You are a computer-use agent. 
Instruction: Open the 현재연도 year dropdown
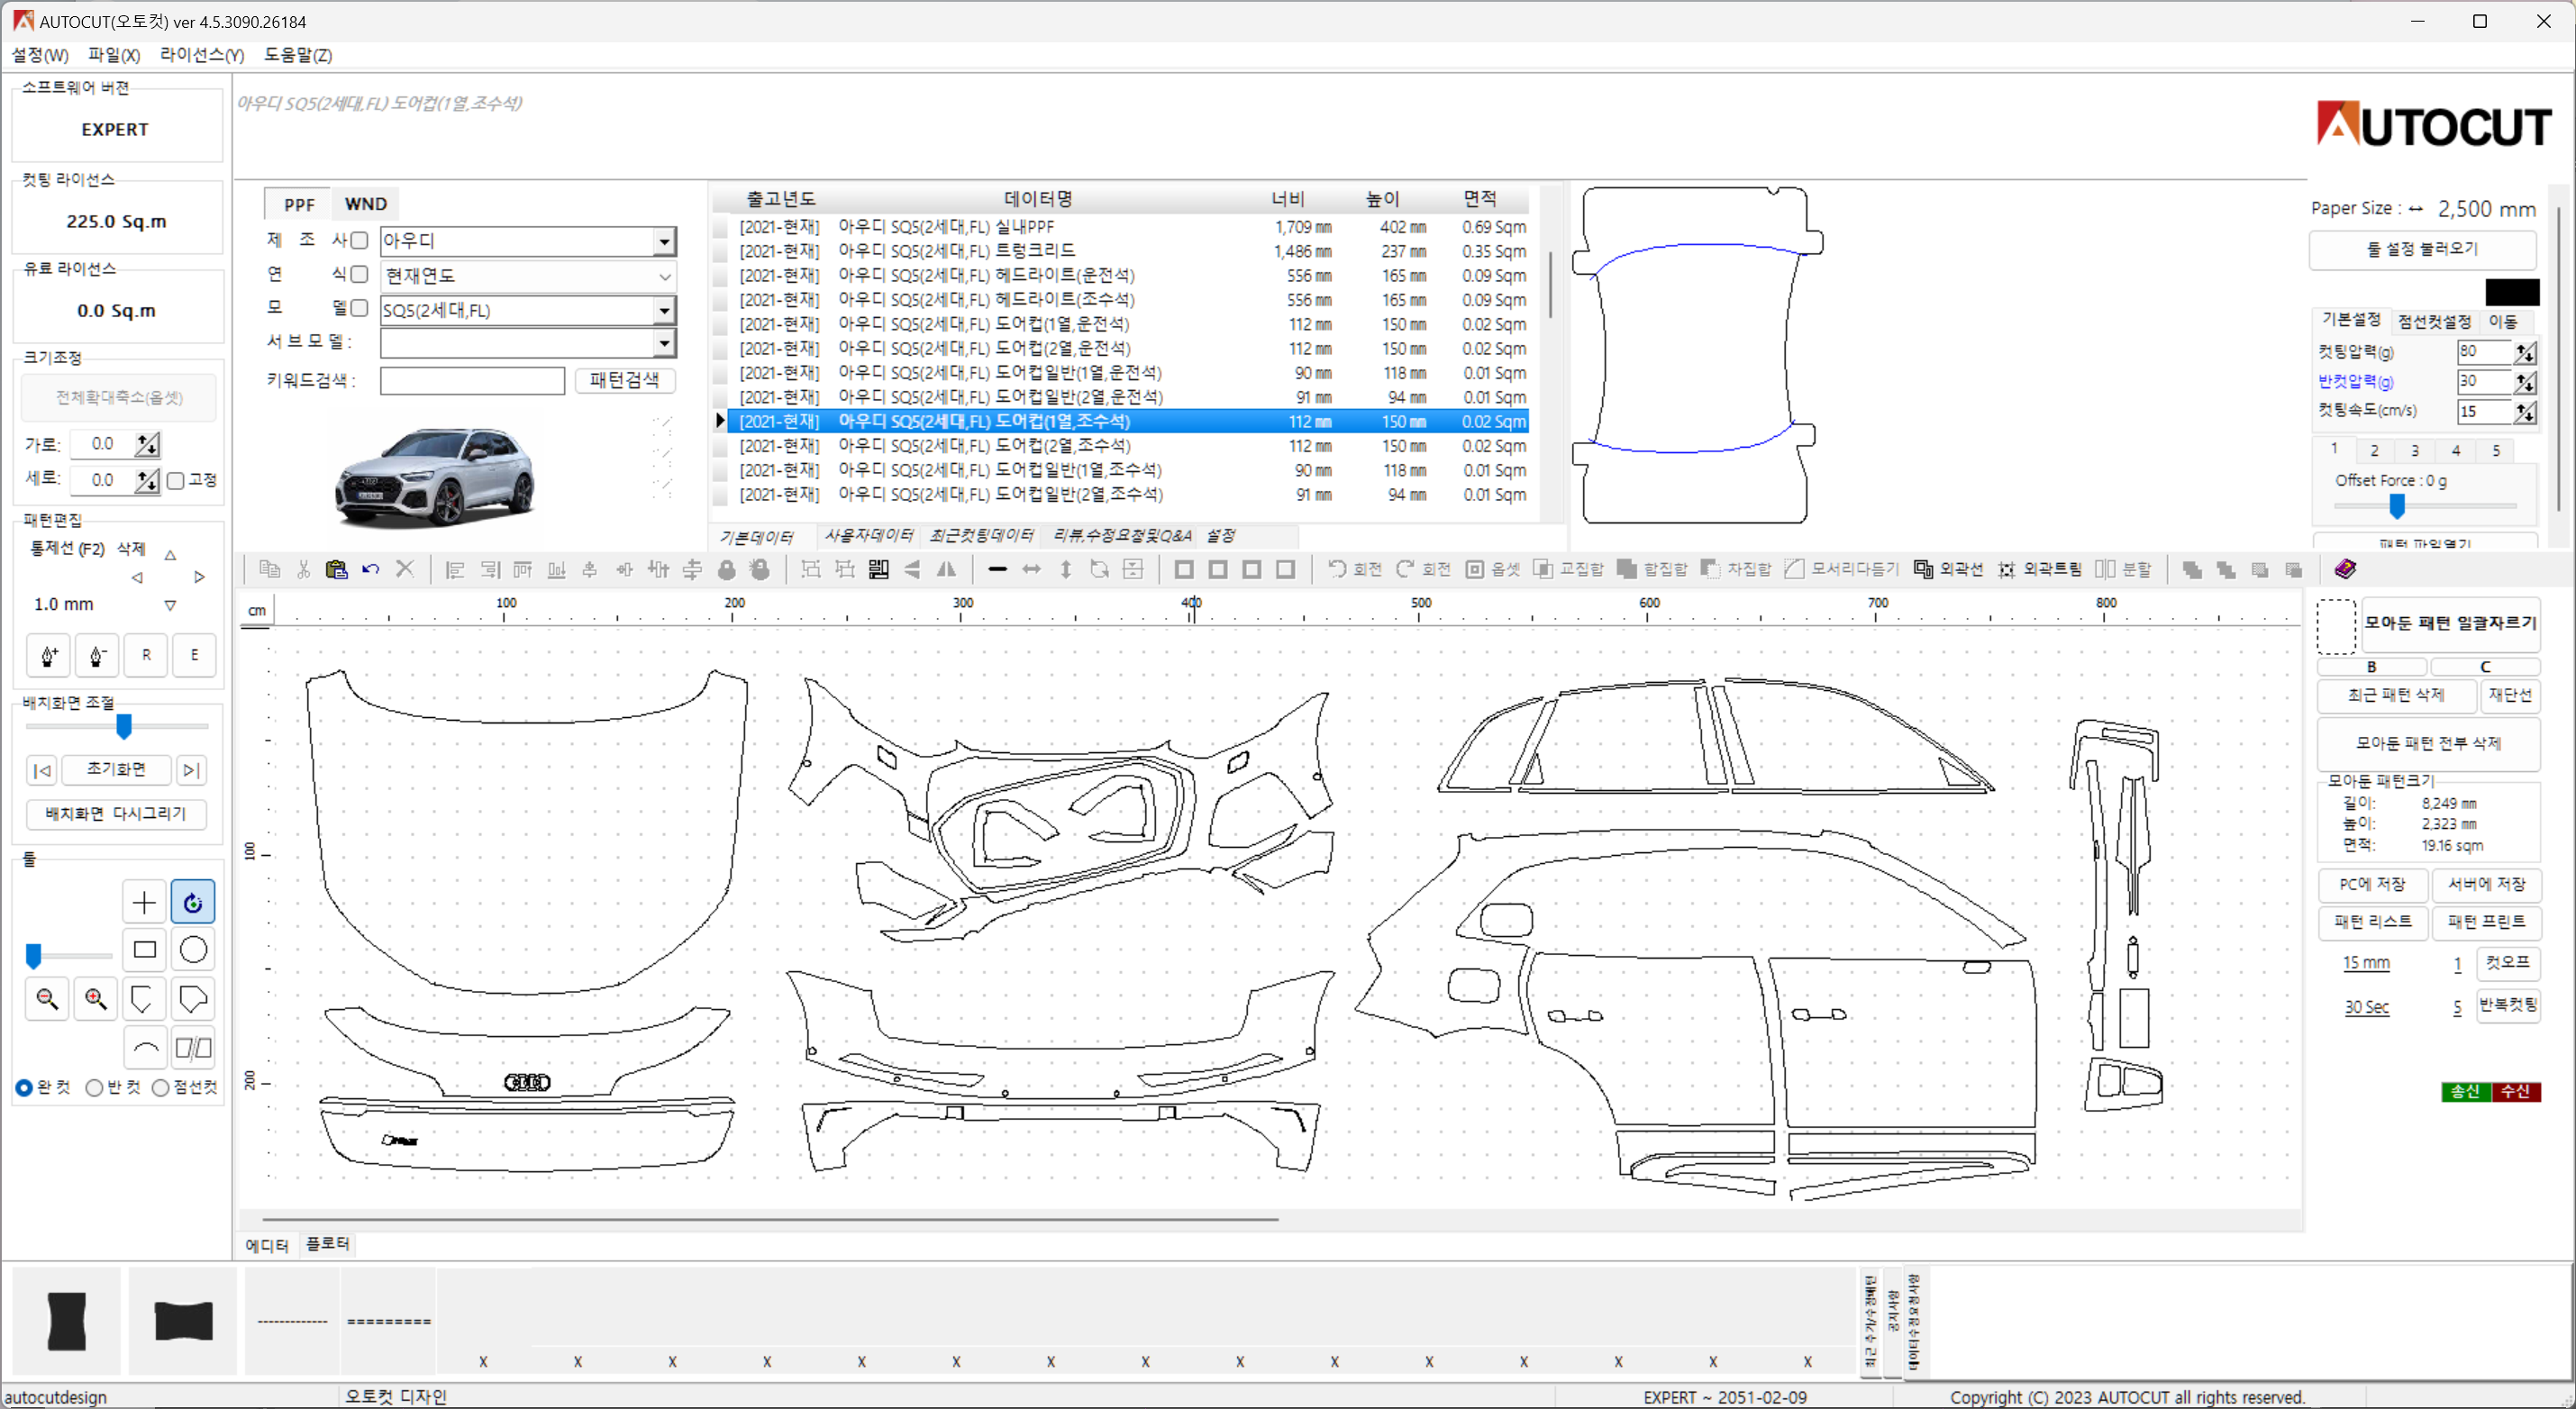point(664,276)
